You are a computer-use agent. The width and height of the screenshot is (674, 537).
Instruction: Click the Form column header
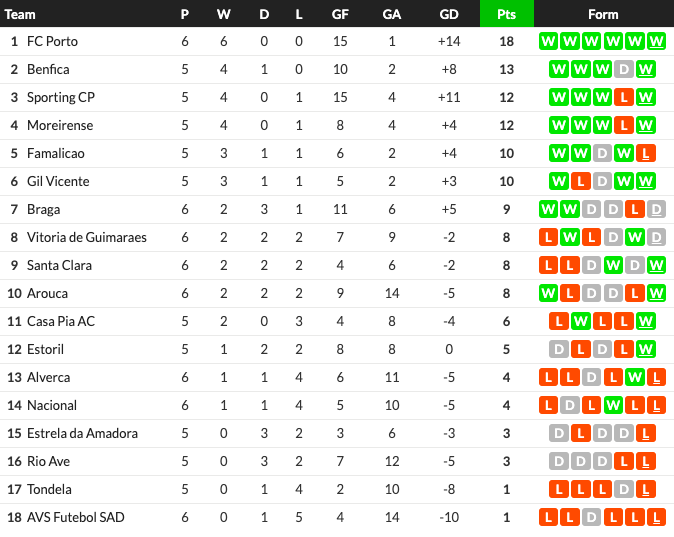603,14
